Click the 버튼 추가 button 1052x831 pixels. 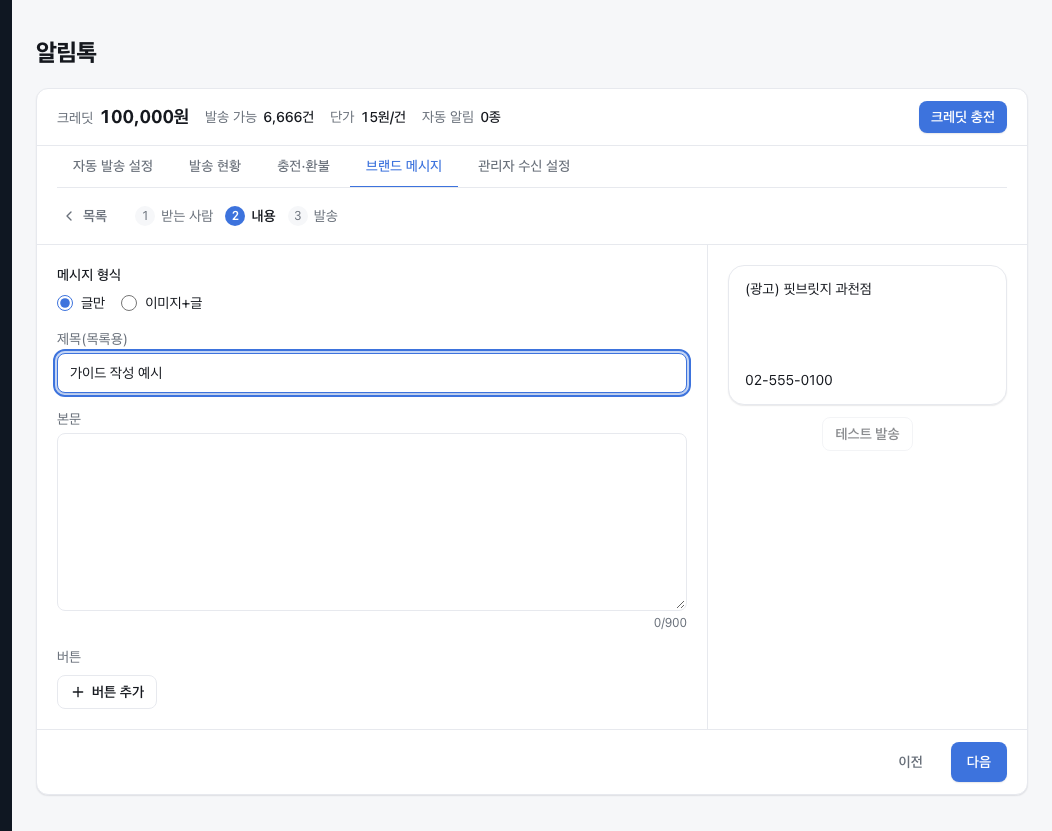coord(107,691)
